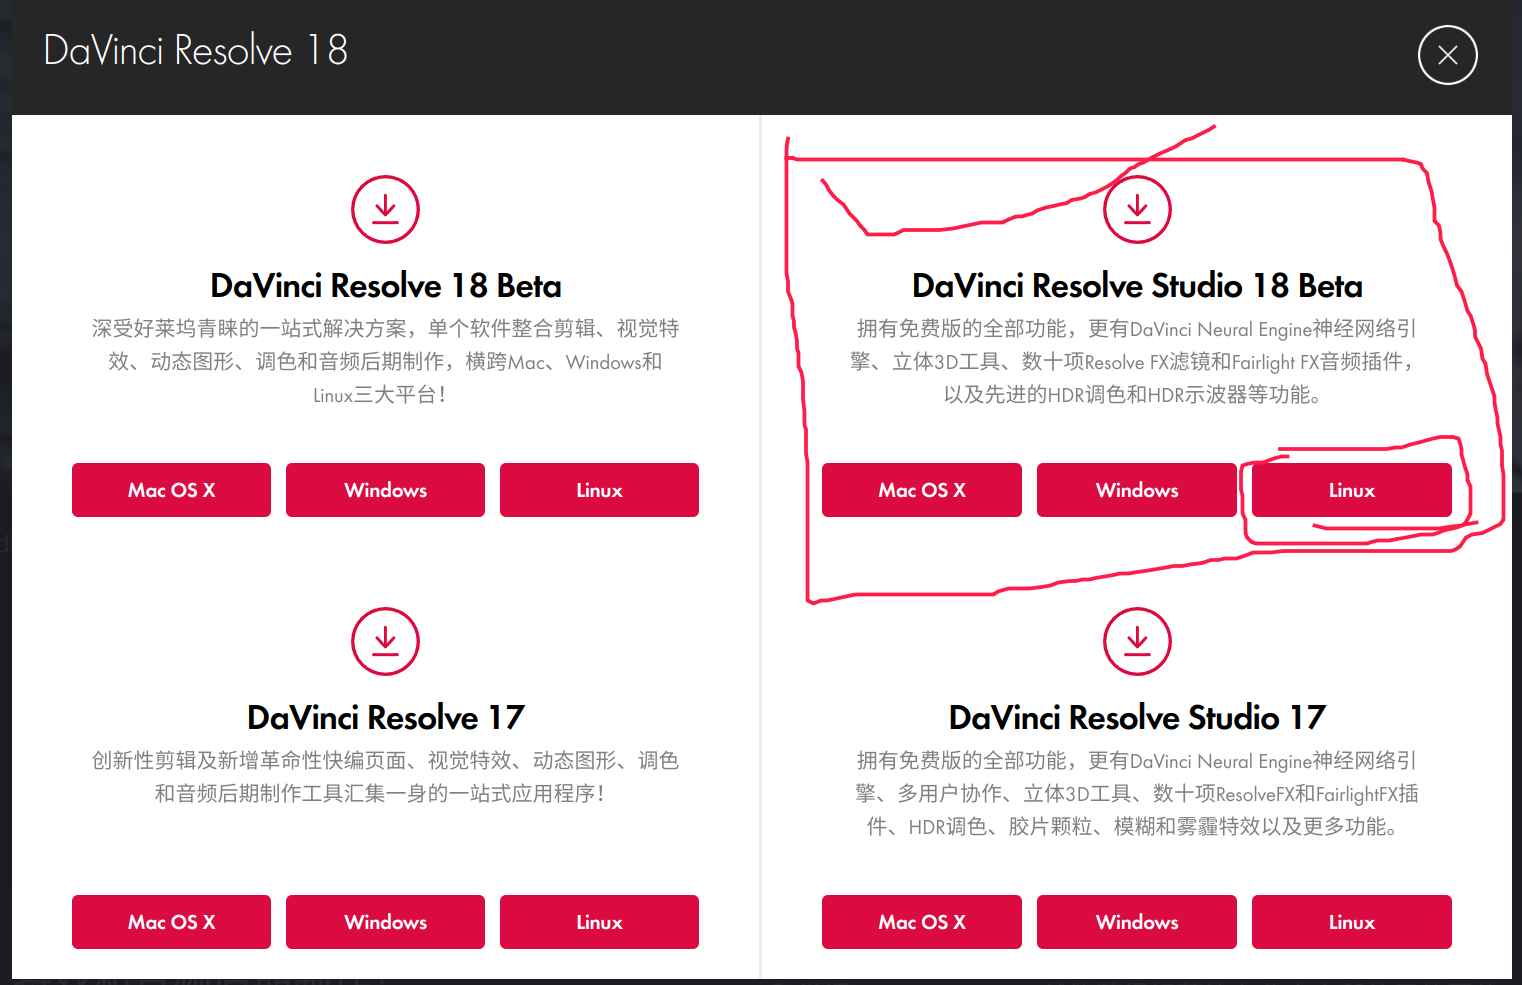Download DaVinci Resolve Studio 18 Beta for Windows
1522x985 pixels.
pos(1136,490)
